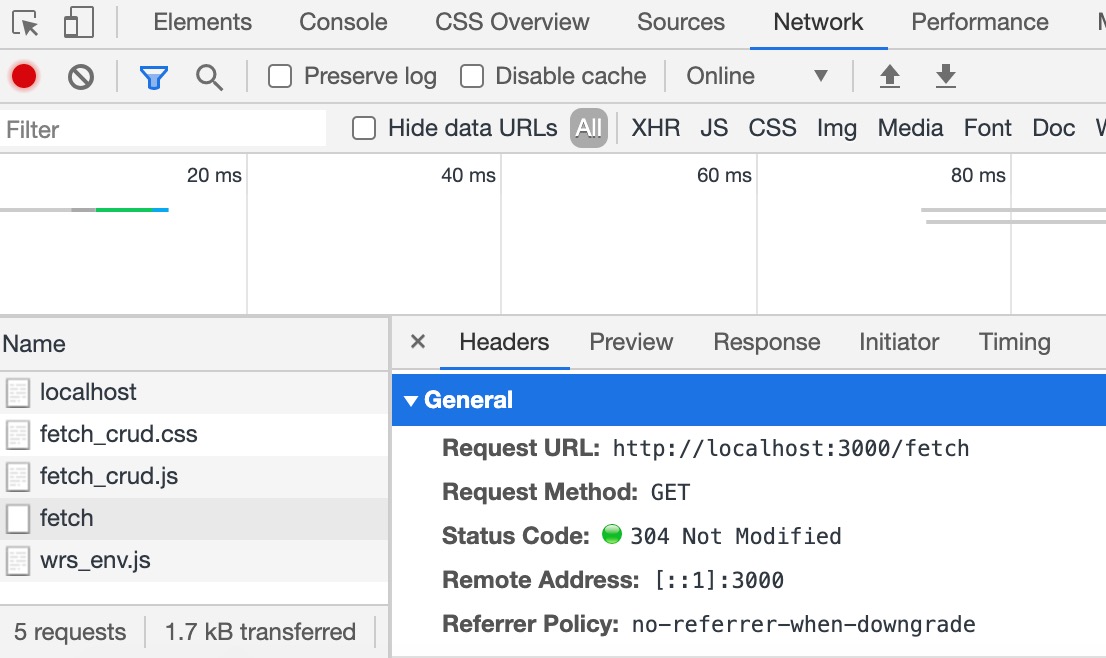The image size is (1106, 658).
Task: Toggle Hide data URLs
Action: click(x=363, y=128)
